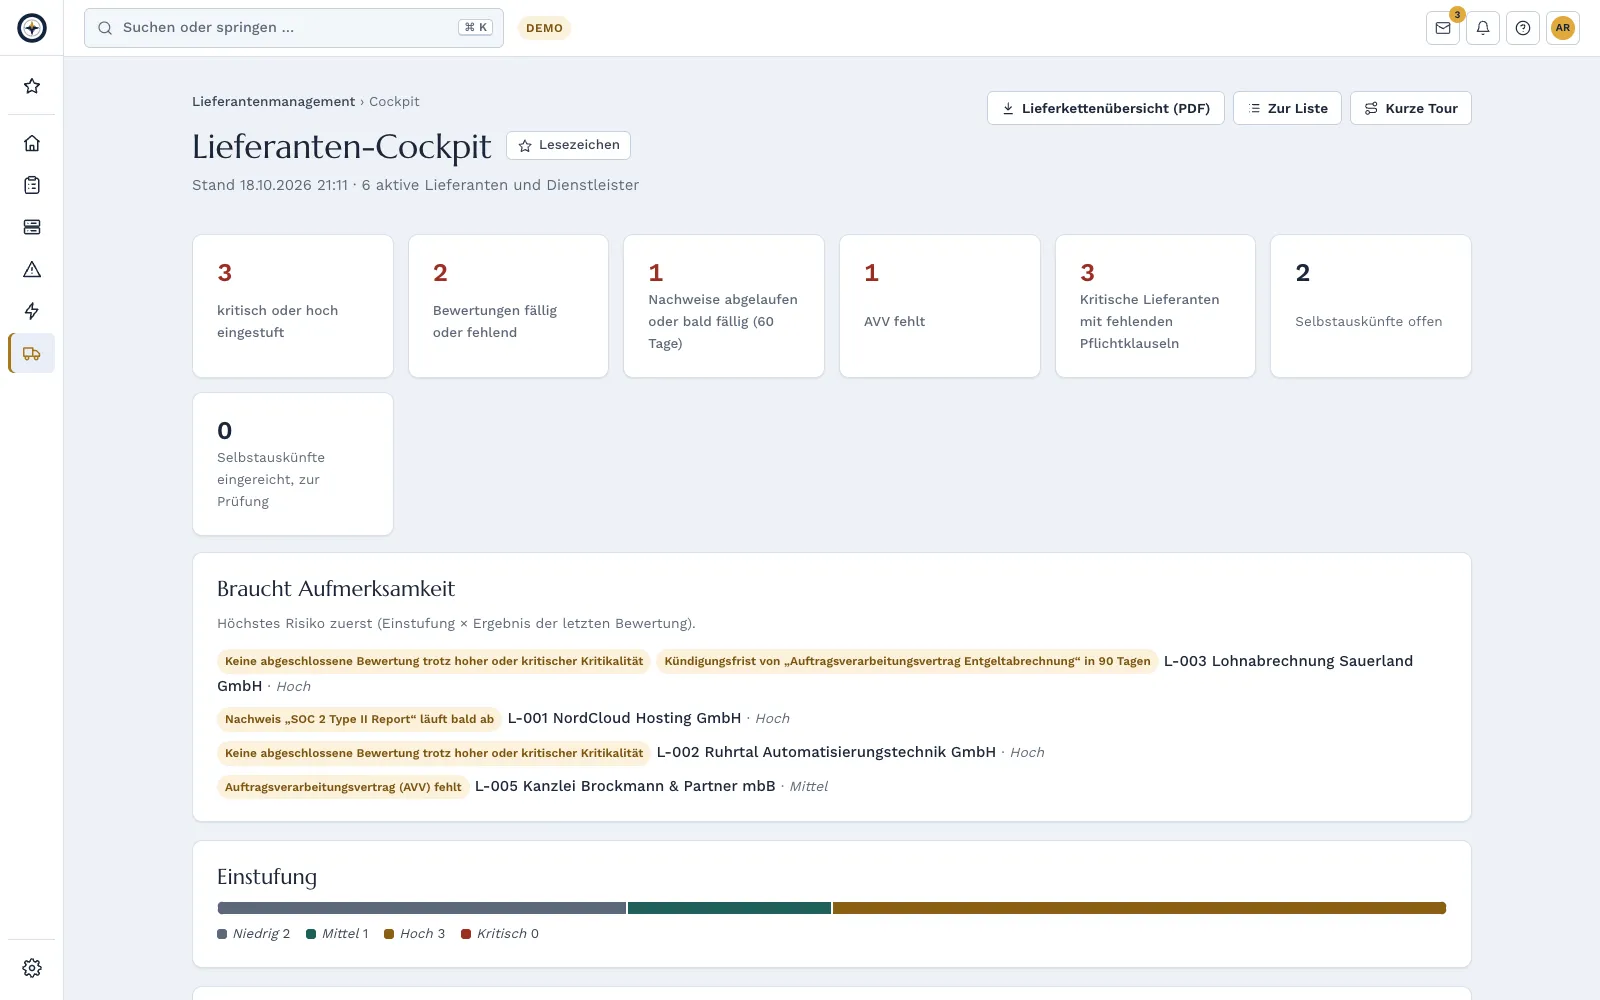Open clipboard checklist icon in sidebar
1600x1000 pixels.
point(32,185)
